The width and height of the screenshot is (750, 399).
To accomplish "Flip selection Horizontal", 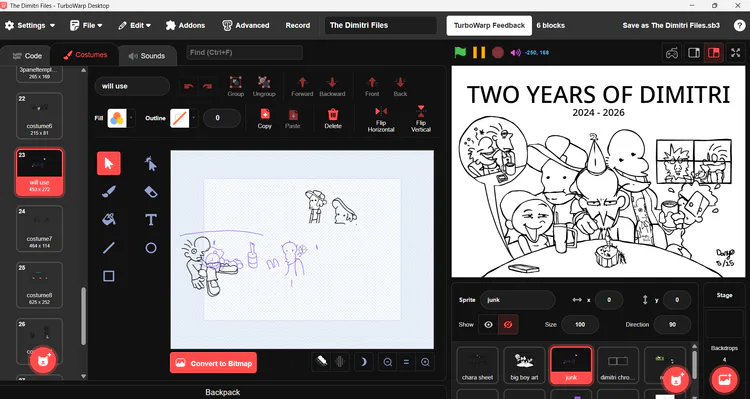I will [381, 119].
